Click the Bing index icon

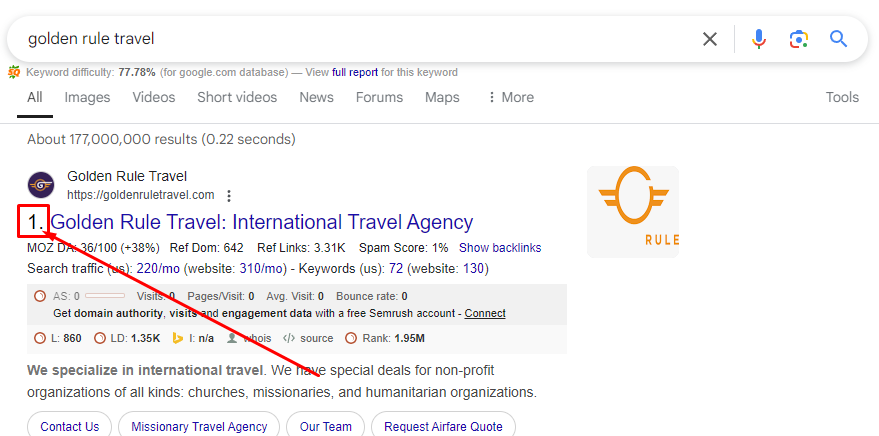(178, 338)
